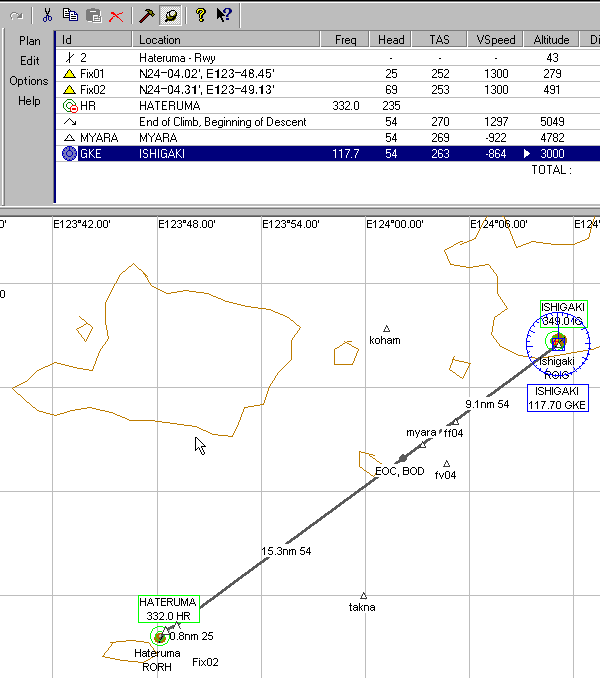This screenshot has height=678, width=600.
Task: Open the Edit menu
Action: point(30,61)
